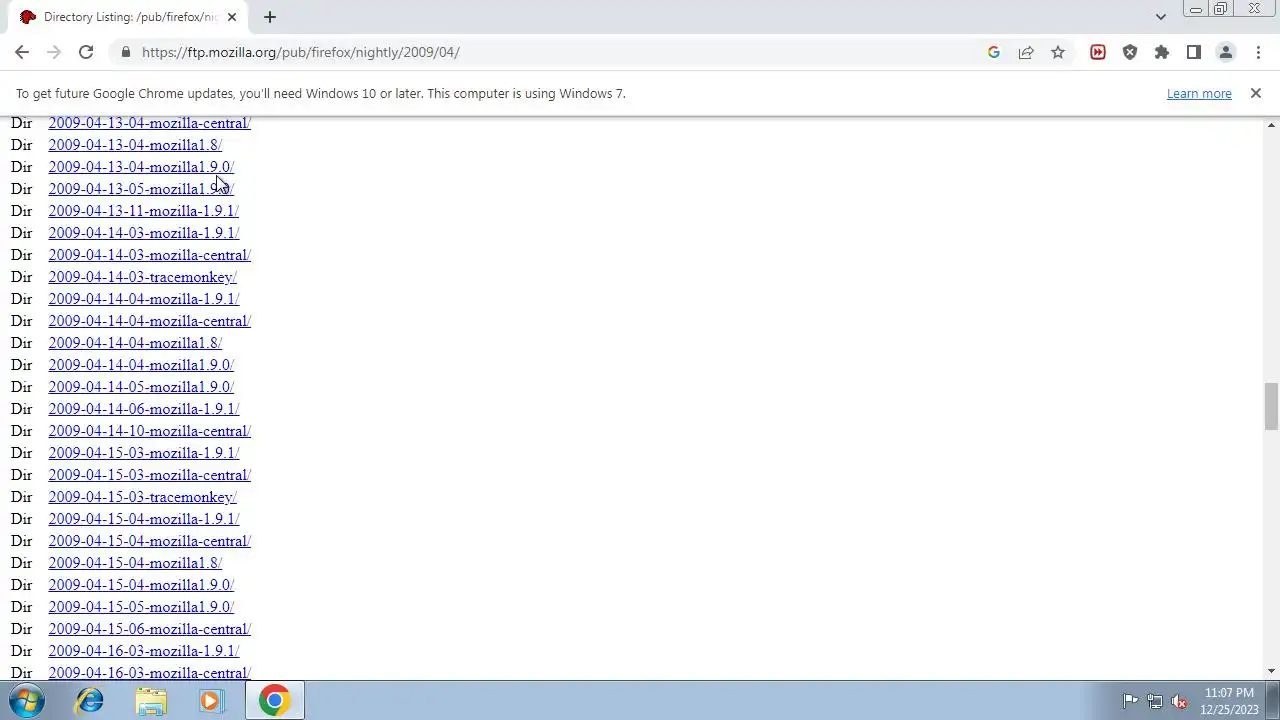Open 2009-04-14-03-mozilla-1.9.1/ directory

[x=144, y=233]
